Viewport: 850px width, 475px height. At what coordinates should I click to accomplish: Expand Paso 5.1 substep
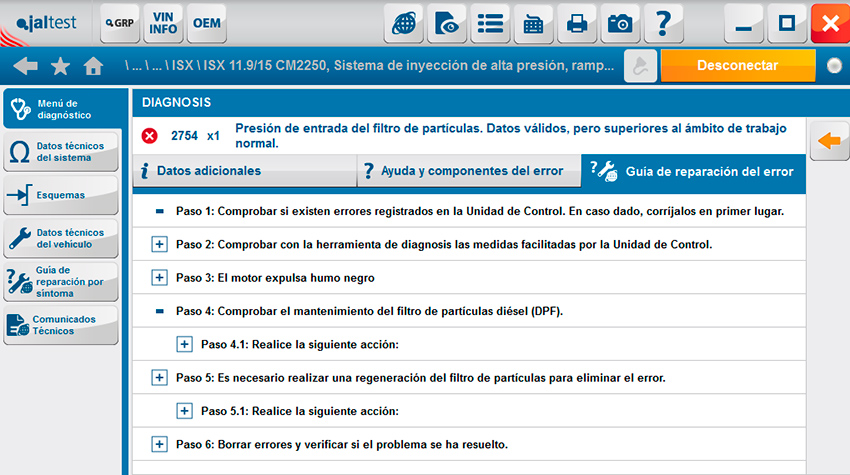184,411
